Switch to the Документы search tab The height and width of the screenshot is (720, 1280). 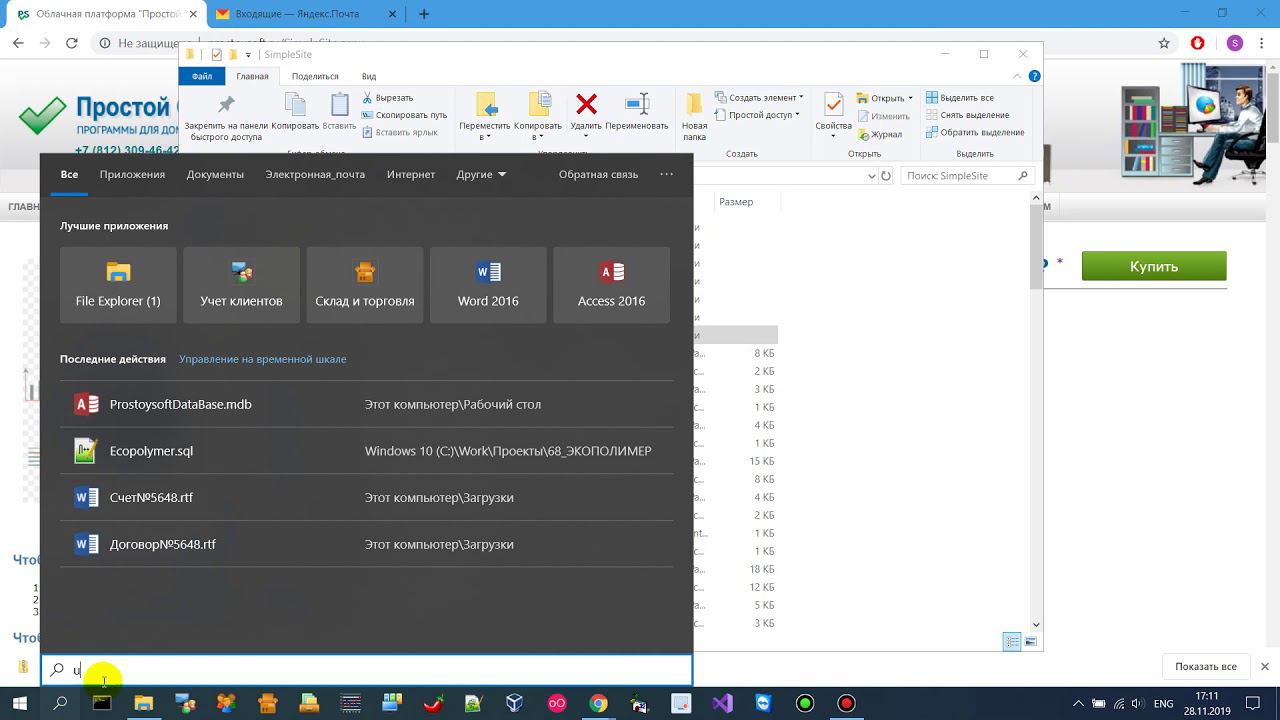coord(215,174)
